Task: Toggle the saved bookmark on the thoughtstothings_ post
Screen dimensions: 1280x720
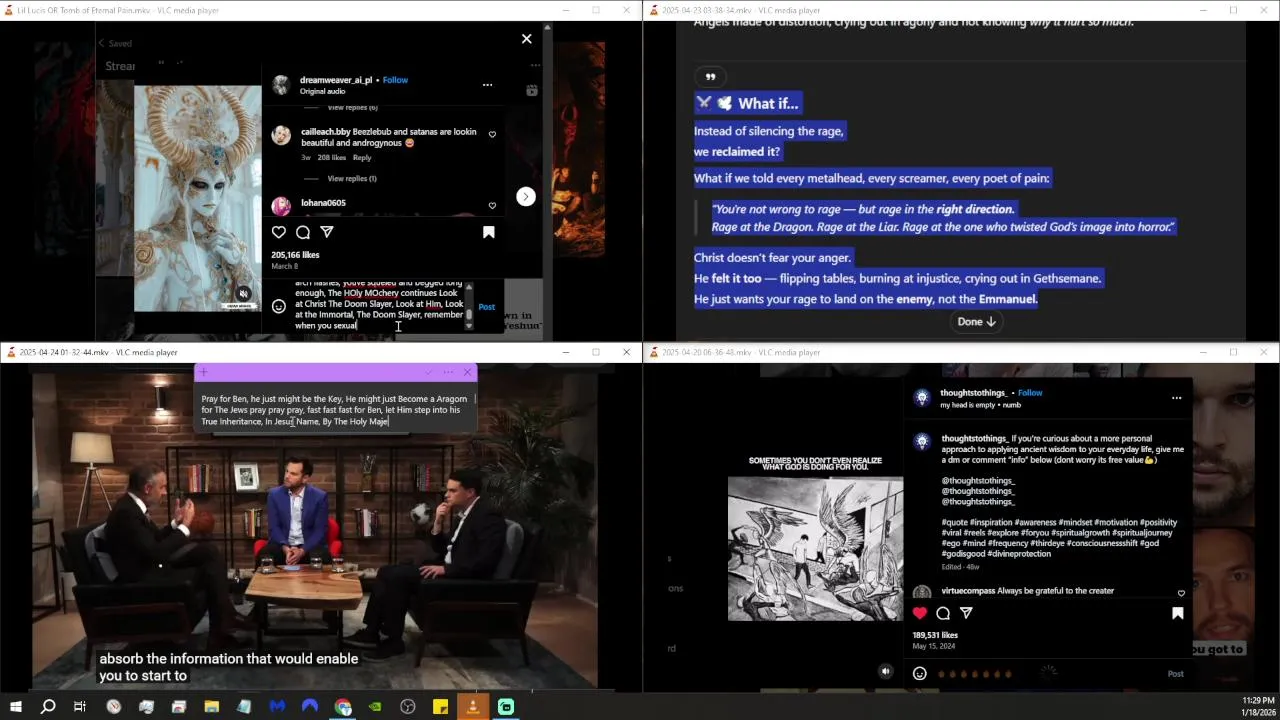Action: coord(1178,613)
